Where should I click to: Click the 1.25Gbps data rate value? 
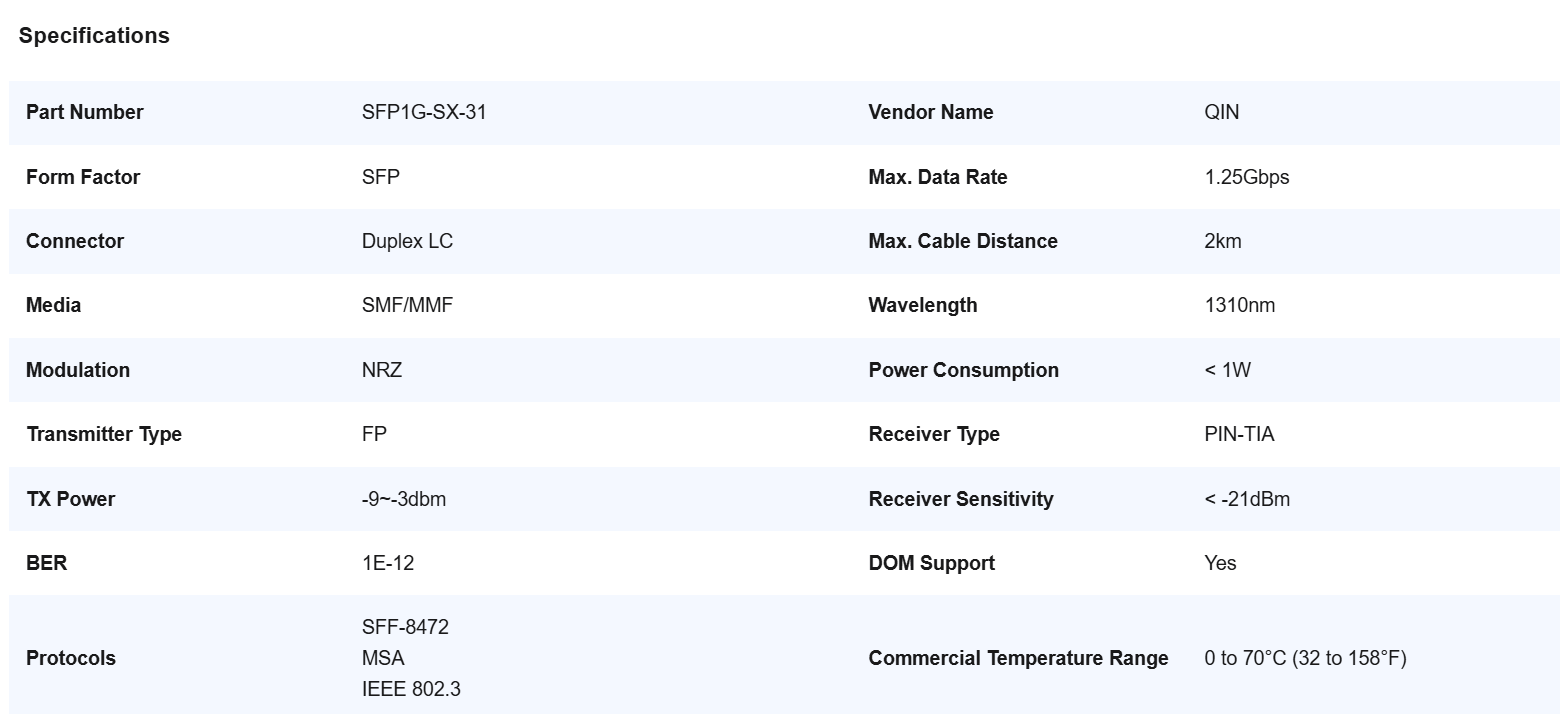coord(1247,177)
